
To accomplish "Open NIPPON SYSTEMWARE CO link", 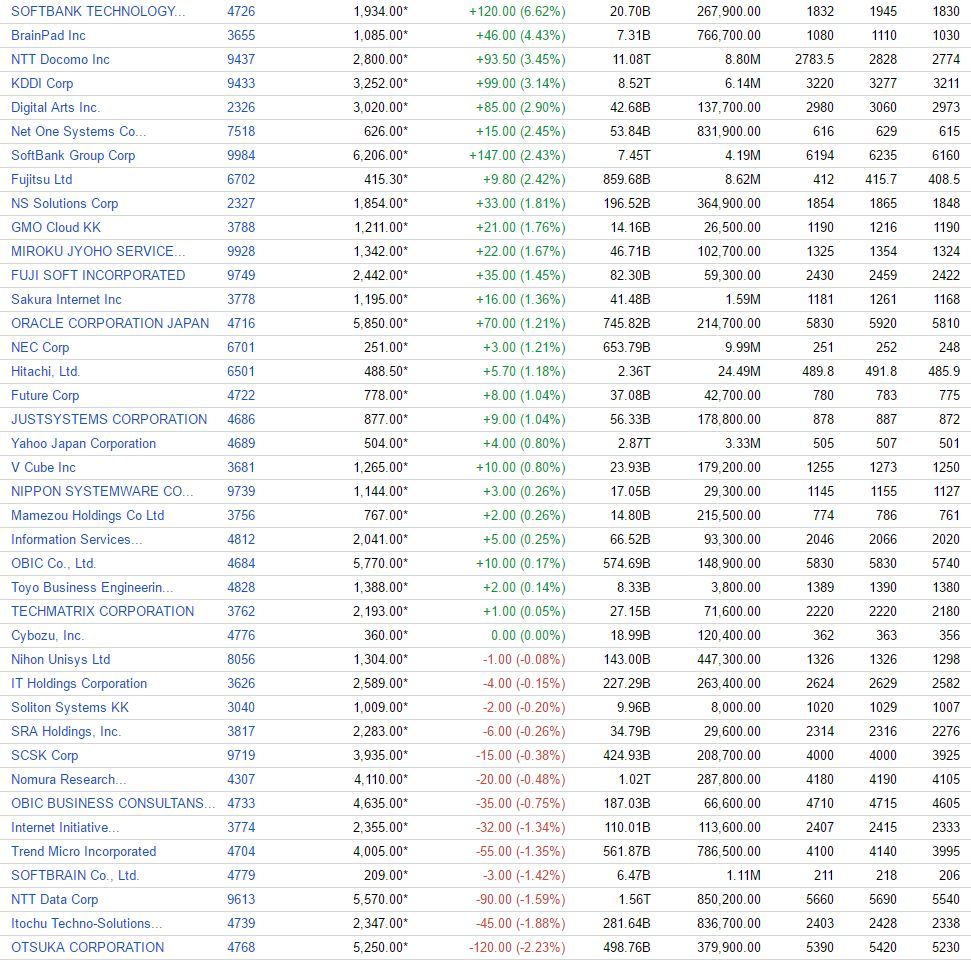I will tap(102, 491).
